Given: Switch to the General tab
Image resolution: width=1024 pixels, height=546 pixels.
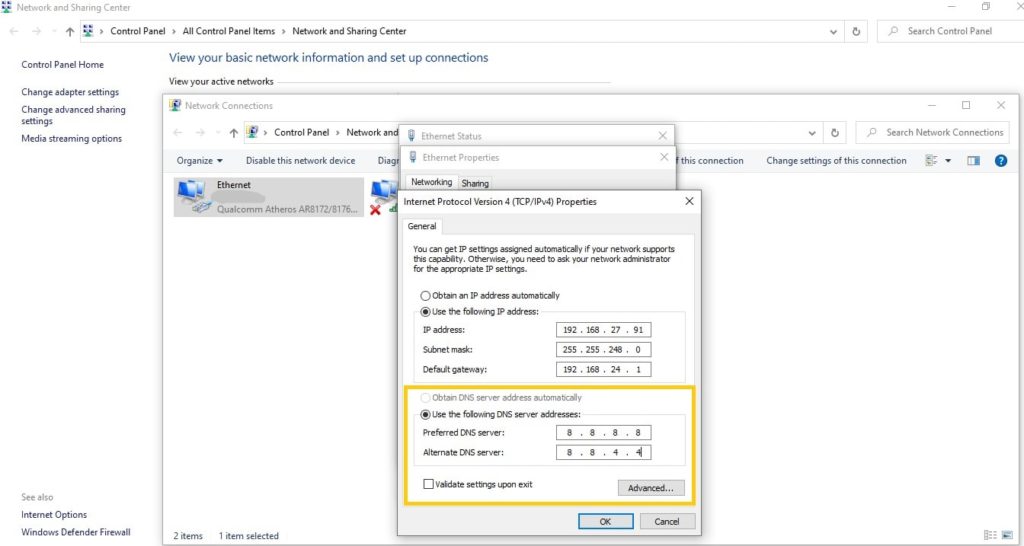Looking at the screenshot, I should click(422, 226).
